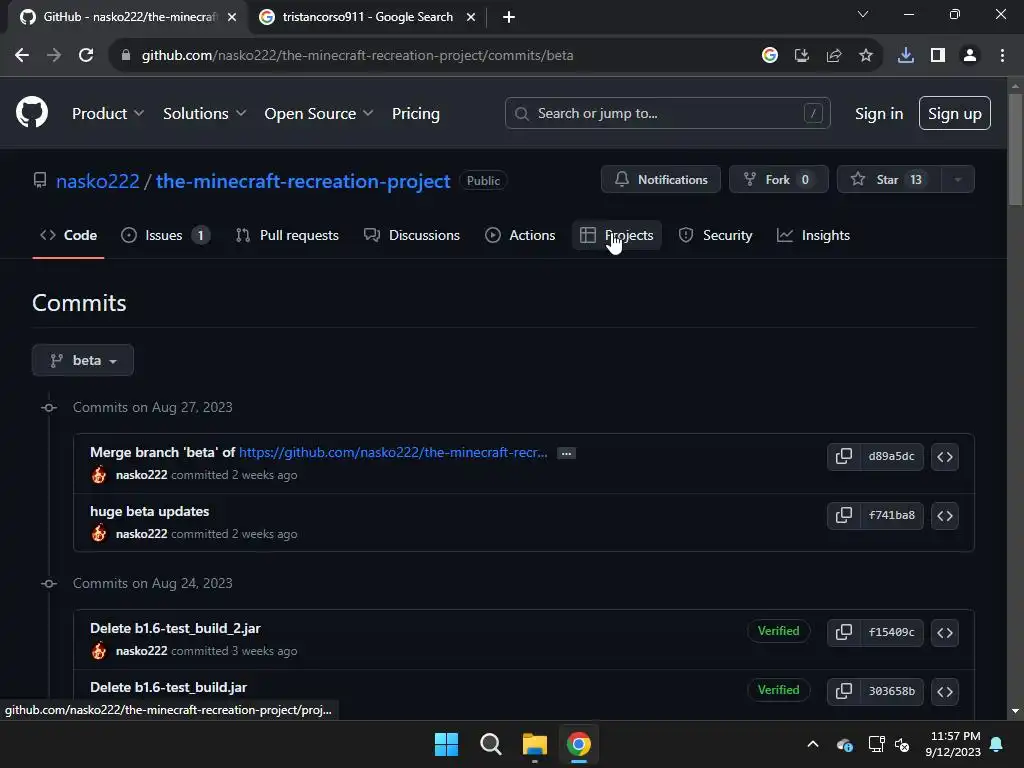
Task: Show Verified badge details for f15409c
Action: tap(778, 631)
